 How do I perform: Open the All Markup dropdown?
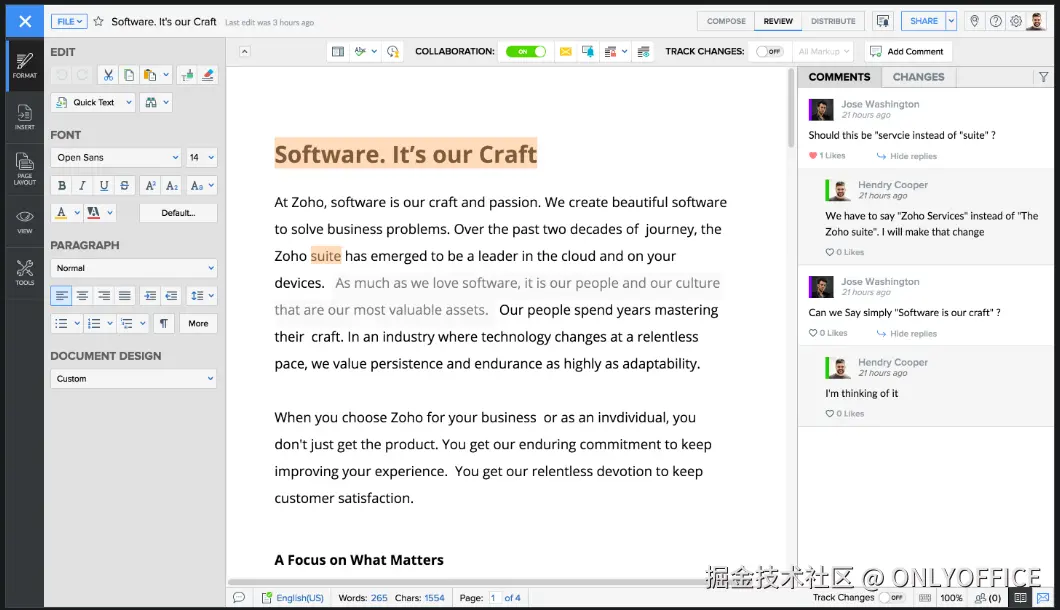point(823,51)
